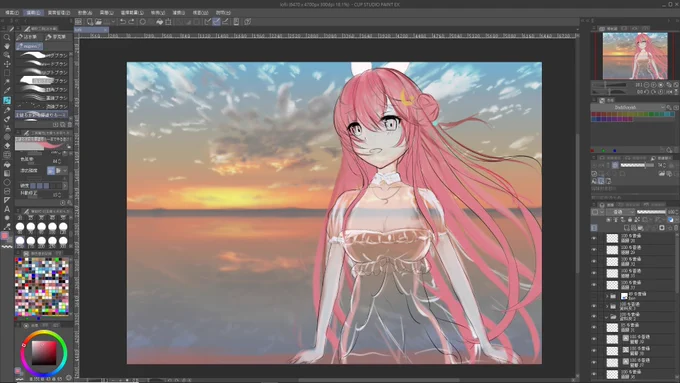Click the main drawing color swatch in the Tool palette
Image resolution: width=680 pixels, height=383 pixels.
click(x=4, y=236)
